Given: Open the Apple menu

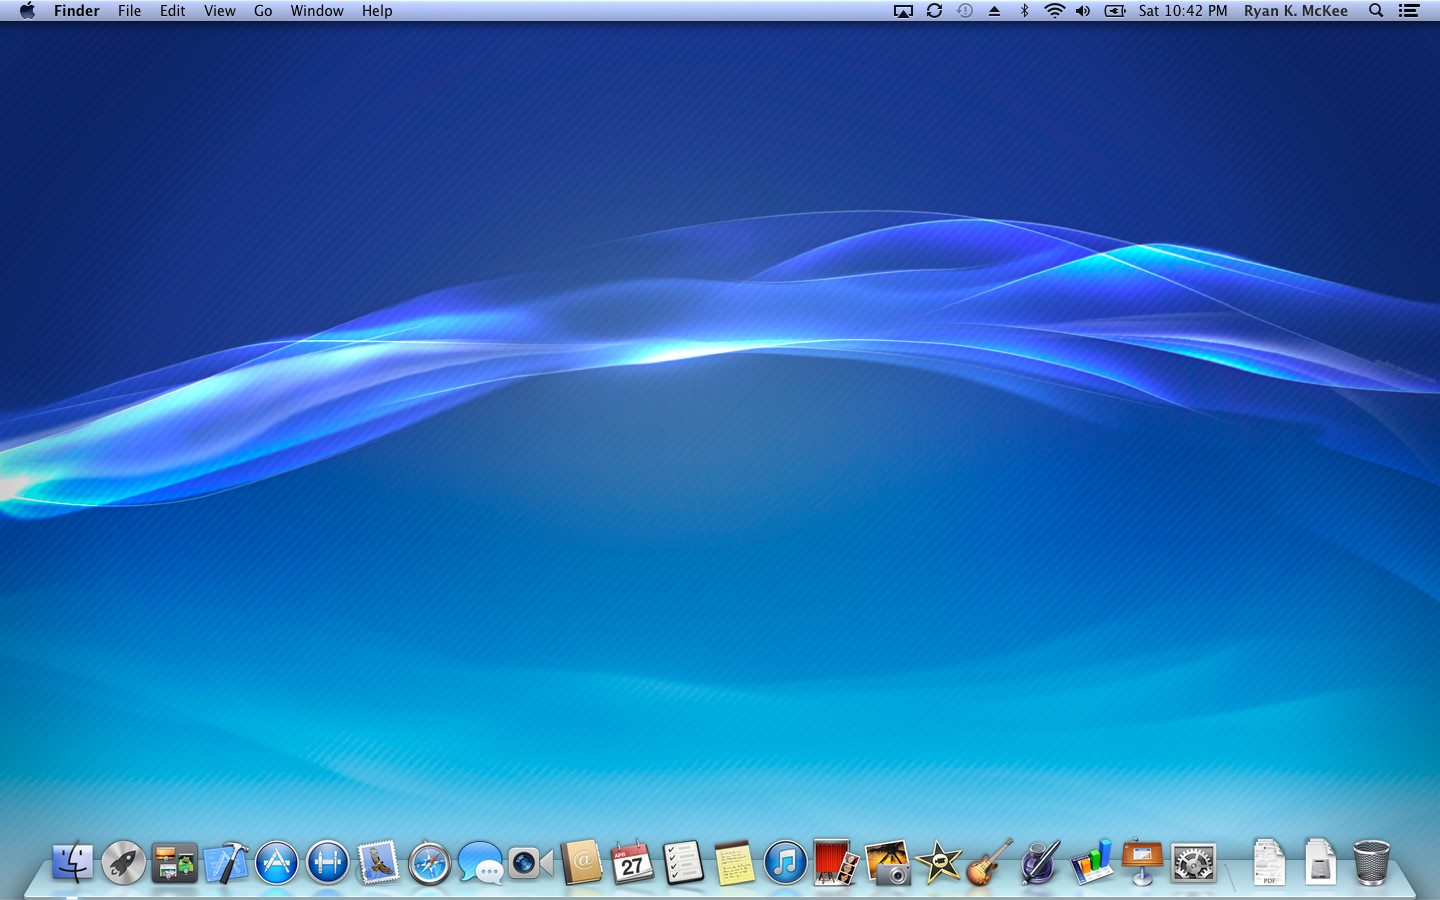Looking at the screenshot, I should 27,11.
